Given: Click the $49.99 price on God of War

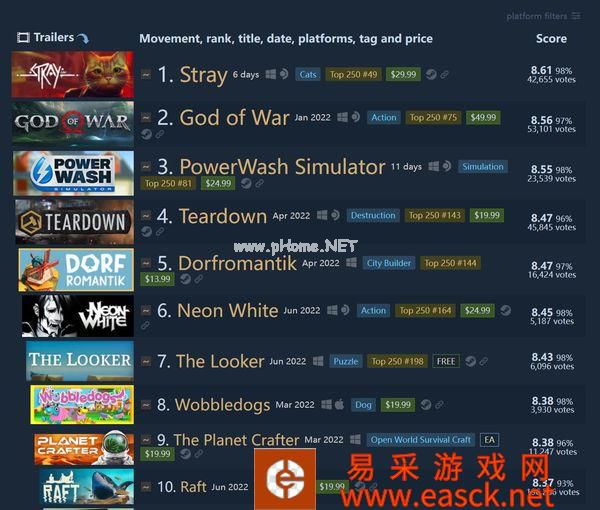Looking at the screenshot, I should [x=483, y=117].
